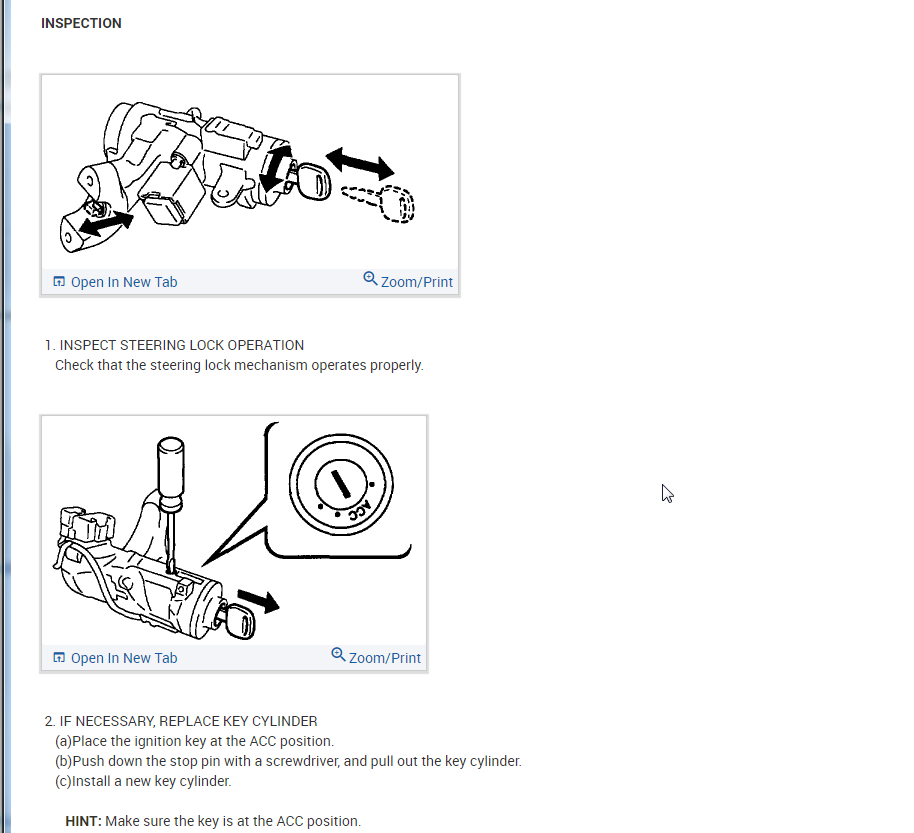Click the INSPECT STEERING LOCK OPERATION step title
The height and width of the screenshot is (833, 914).
(x=181, y=345)
